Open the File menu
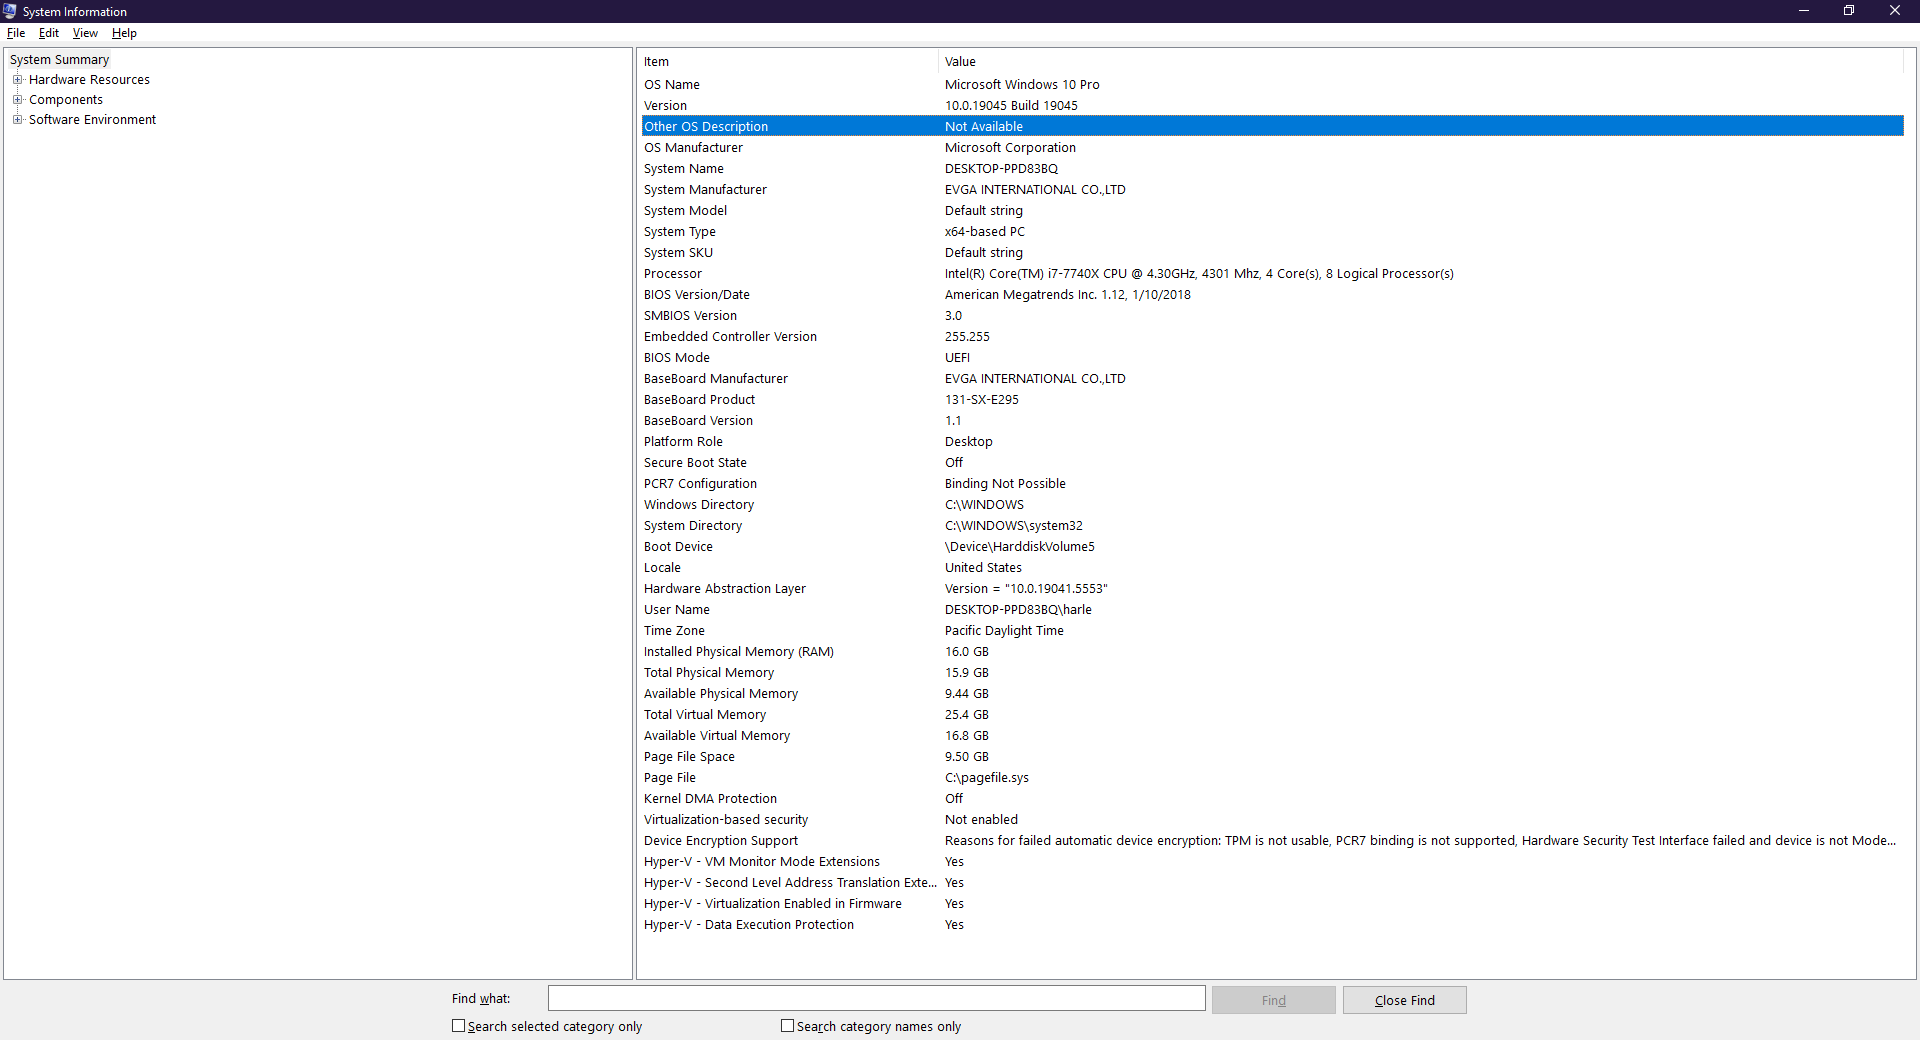 click(16, 33)
